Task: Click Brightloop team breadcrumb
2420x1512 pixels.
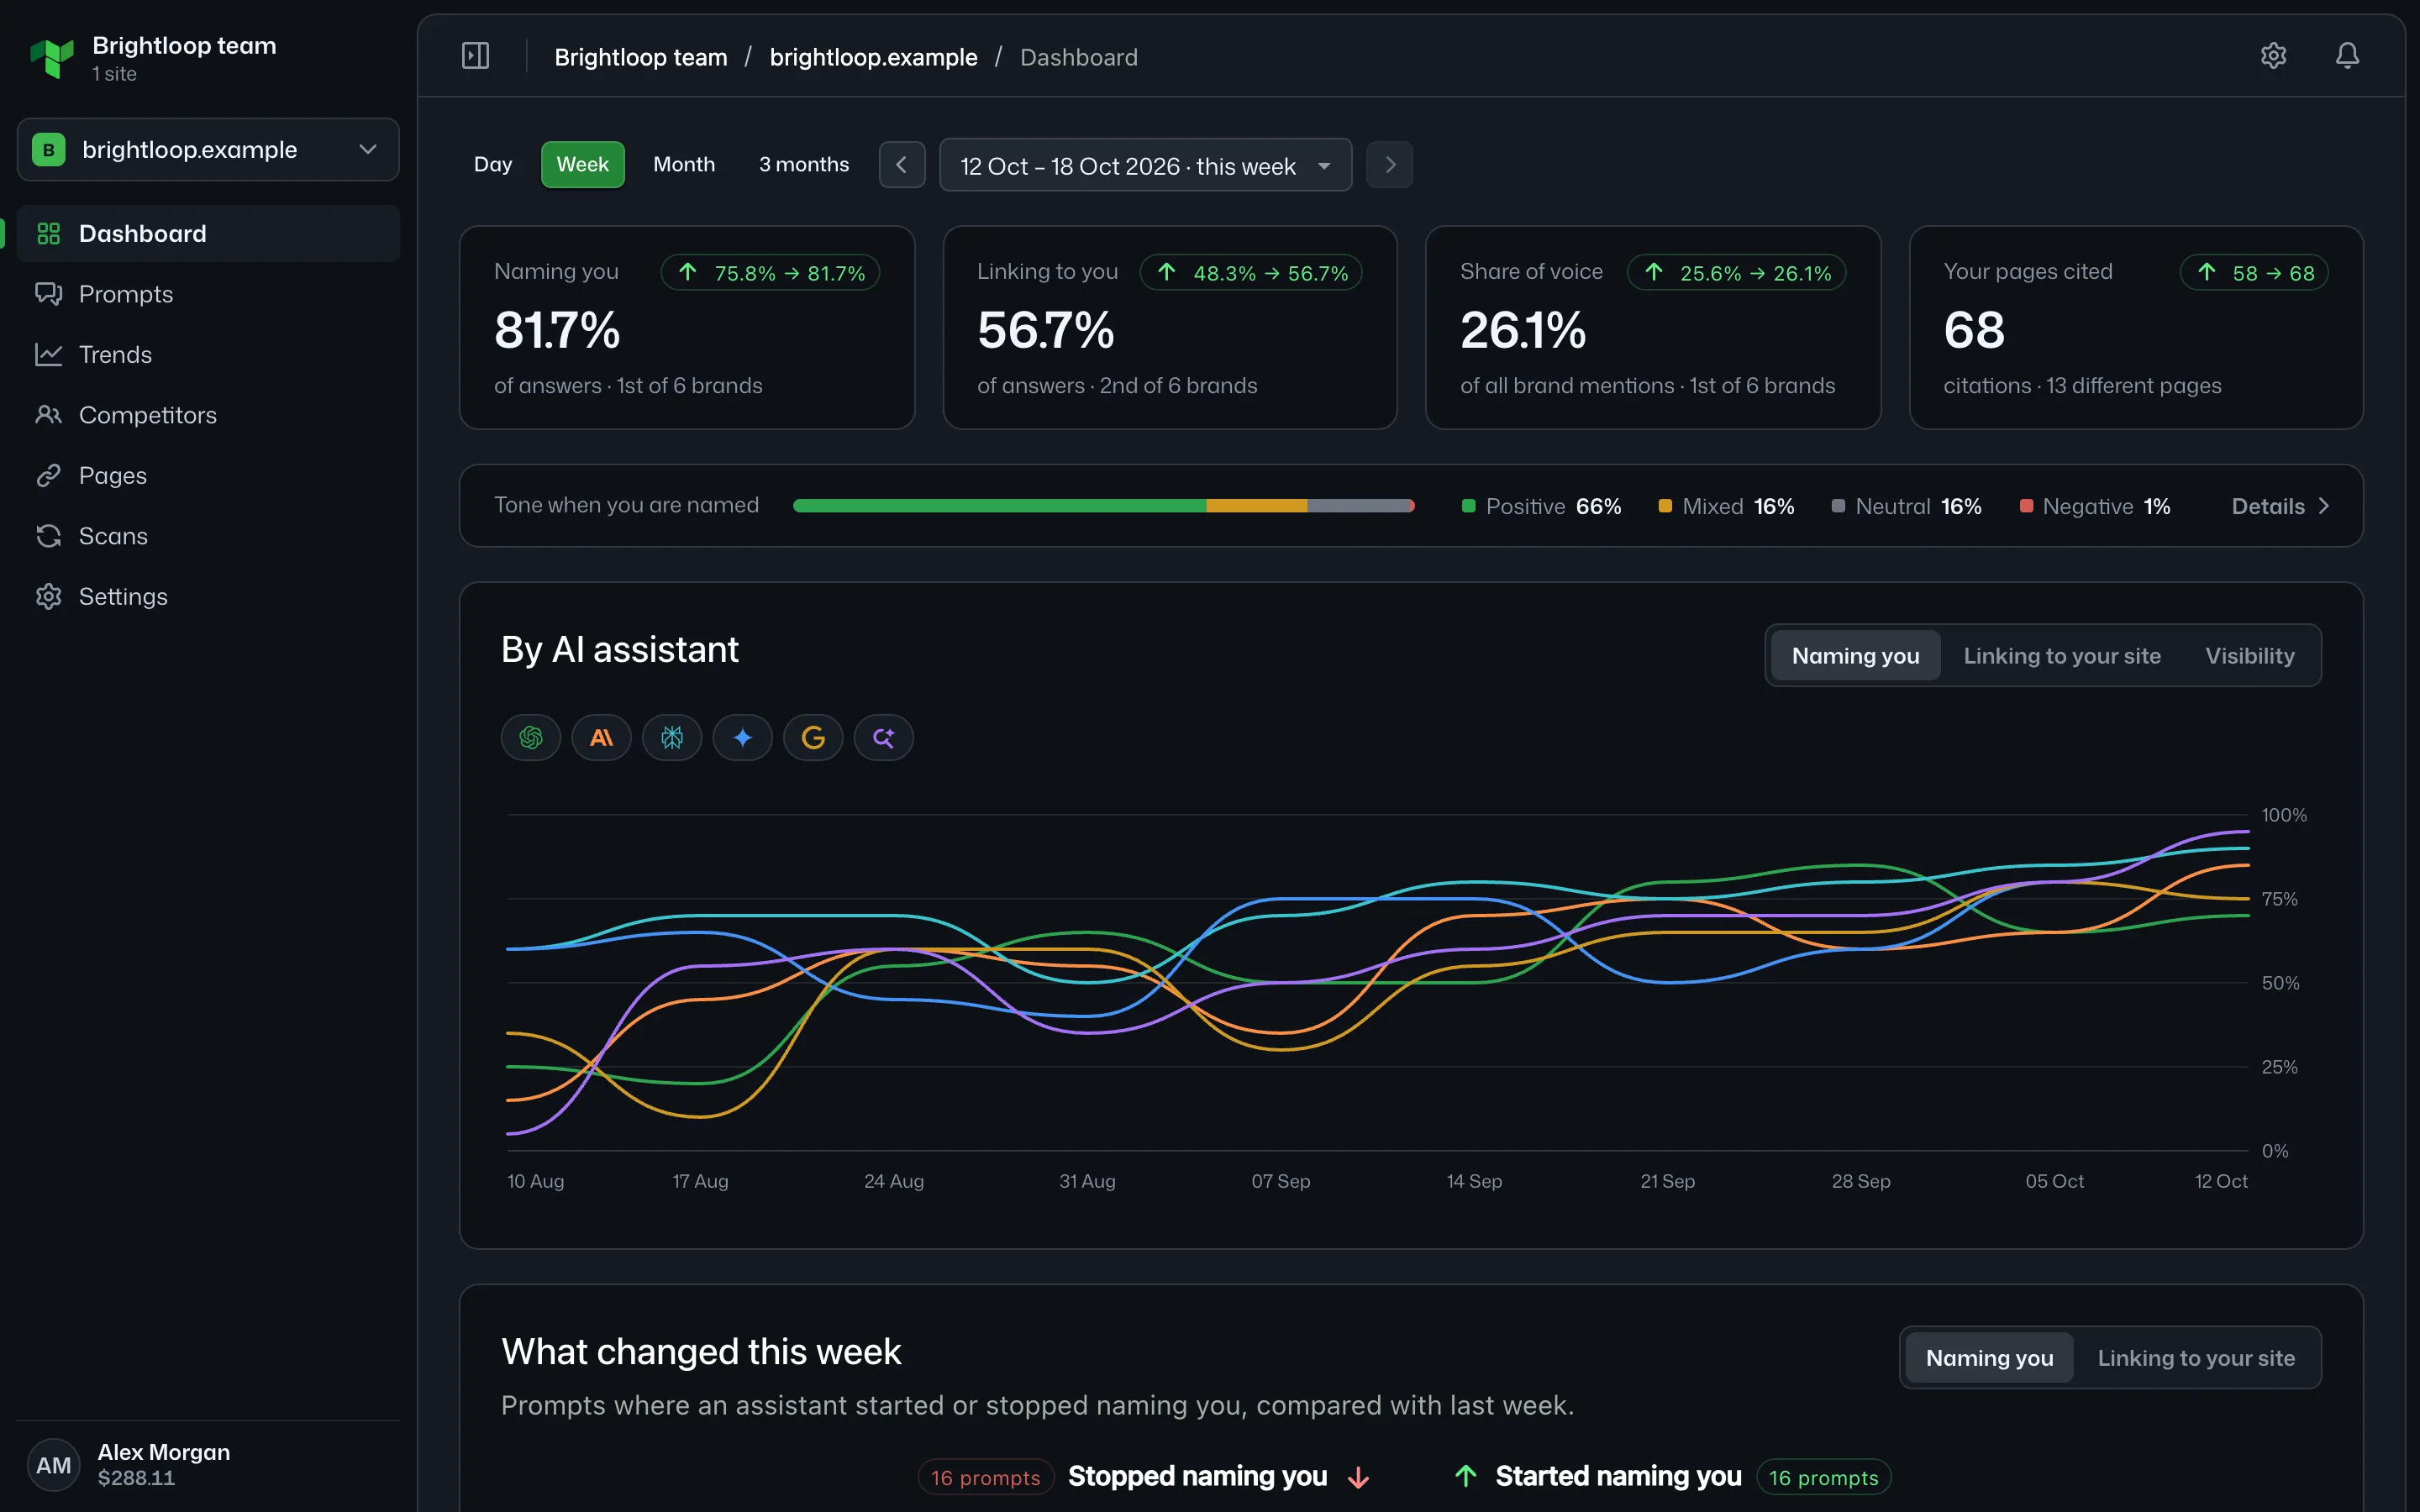Action: (641, 57)
